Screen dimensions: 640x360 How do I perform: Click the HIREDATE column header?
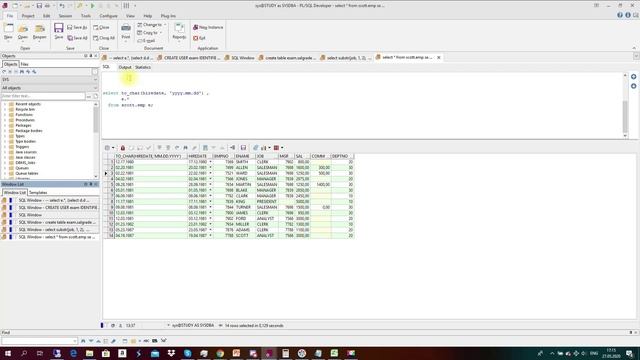tap(200, 156)
